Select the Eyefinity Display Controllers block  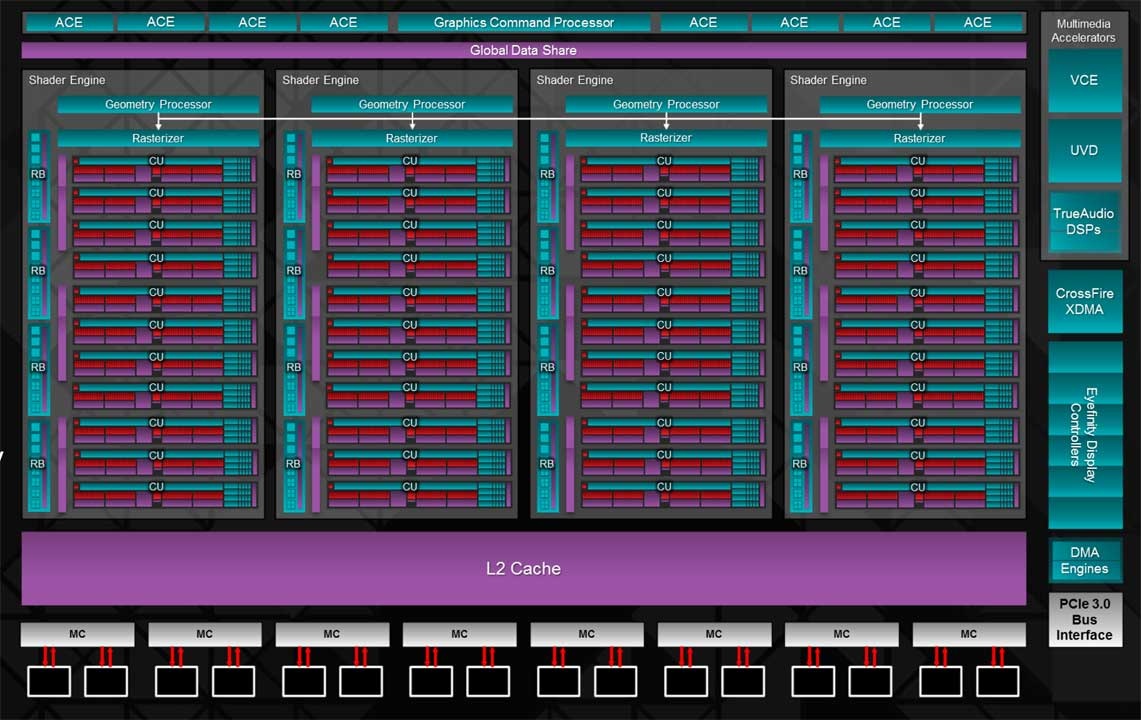[x=1085, y=435]
